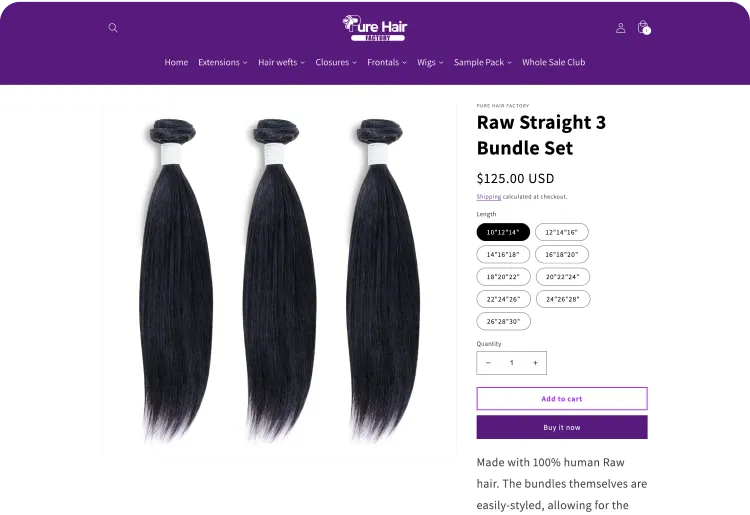The height and width of the screenshot is (515, 750).
Task: Expand the Hair wefts dropdown
Action: point(281,62)
